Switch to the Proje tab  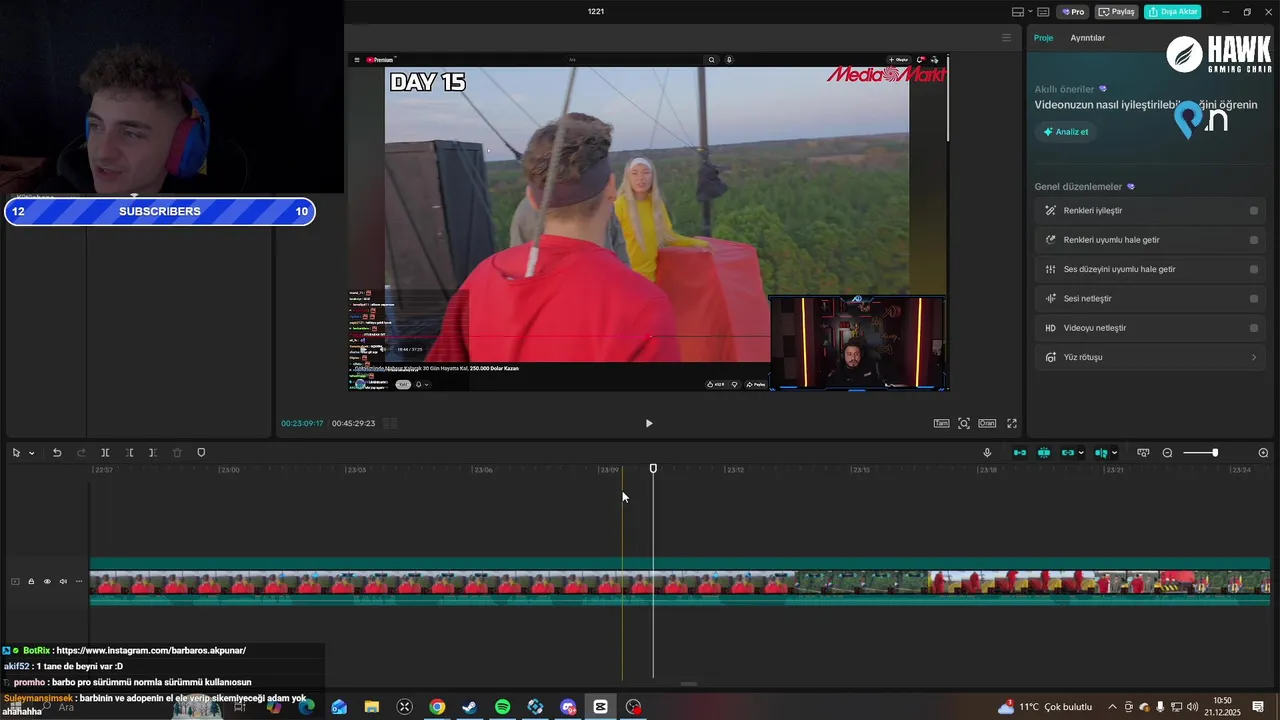[1043, 38]
